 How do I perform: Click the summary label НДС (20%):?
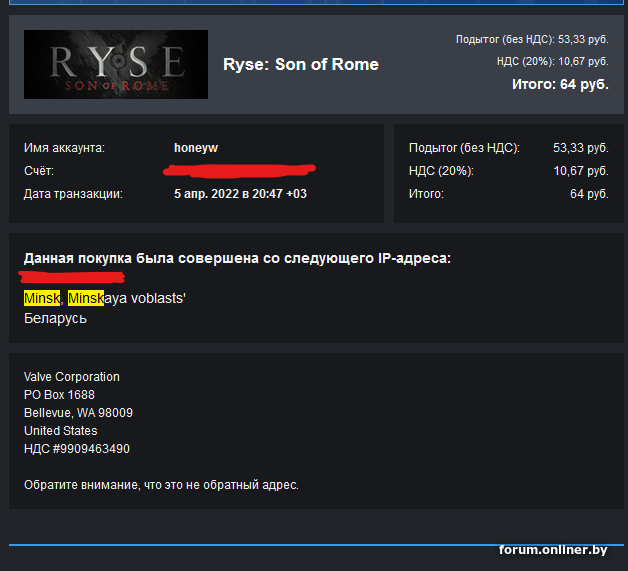(441, 171)
